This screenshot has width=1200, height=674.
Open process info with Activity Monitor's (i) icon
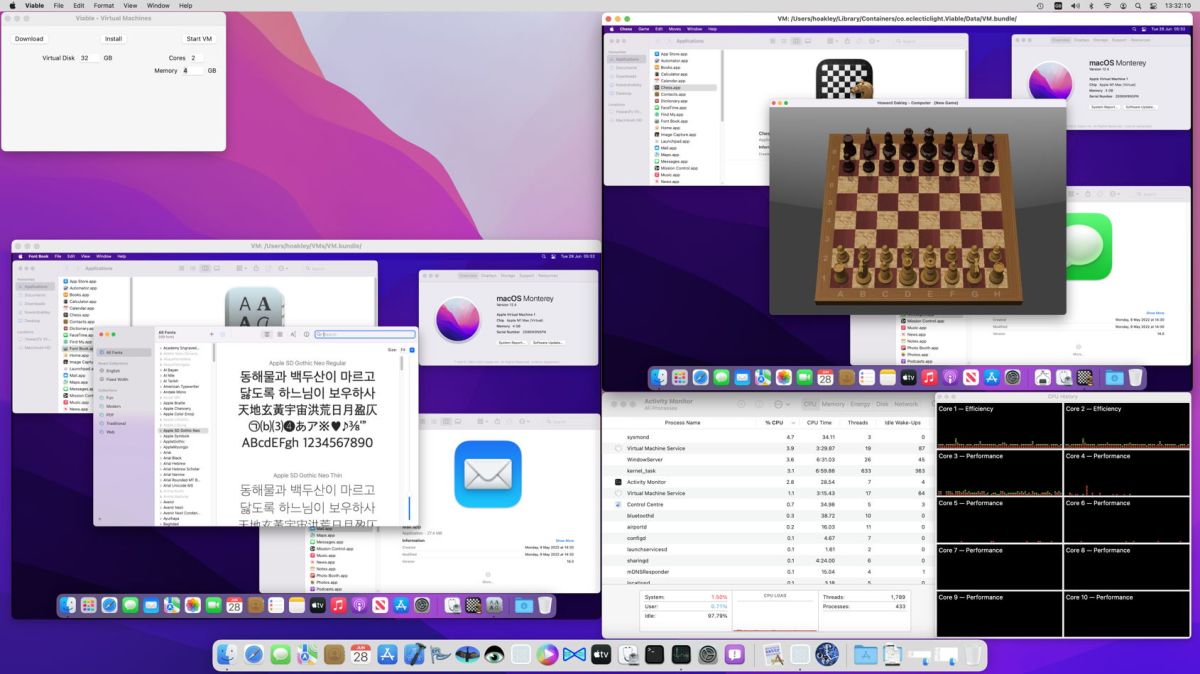(757, 404)
